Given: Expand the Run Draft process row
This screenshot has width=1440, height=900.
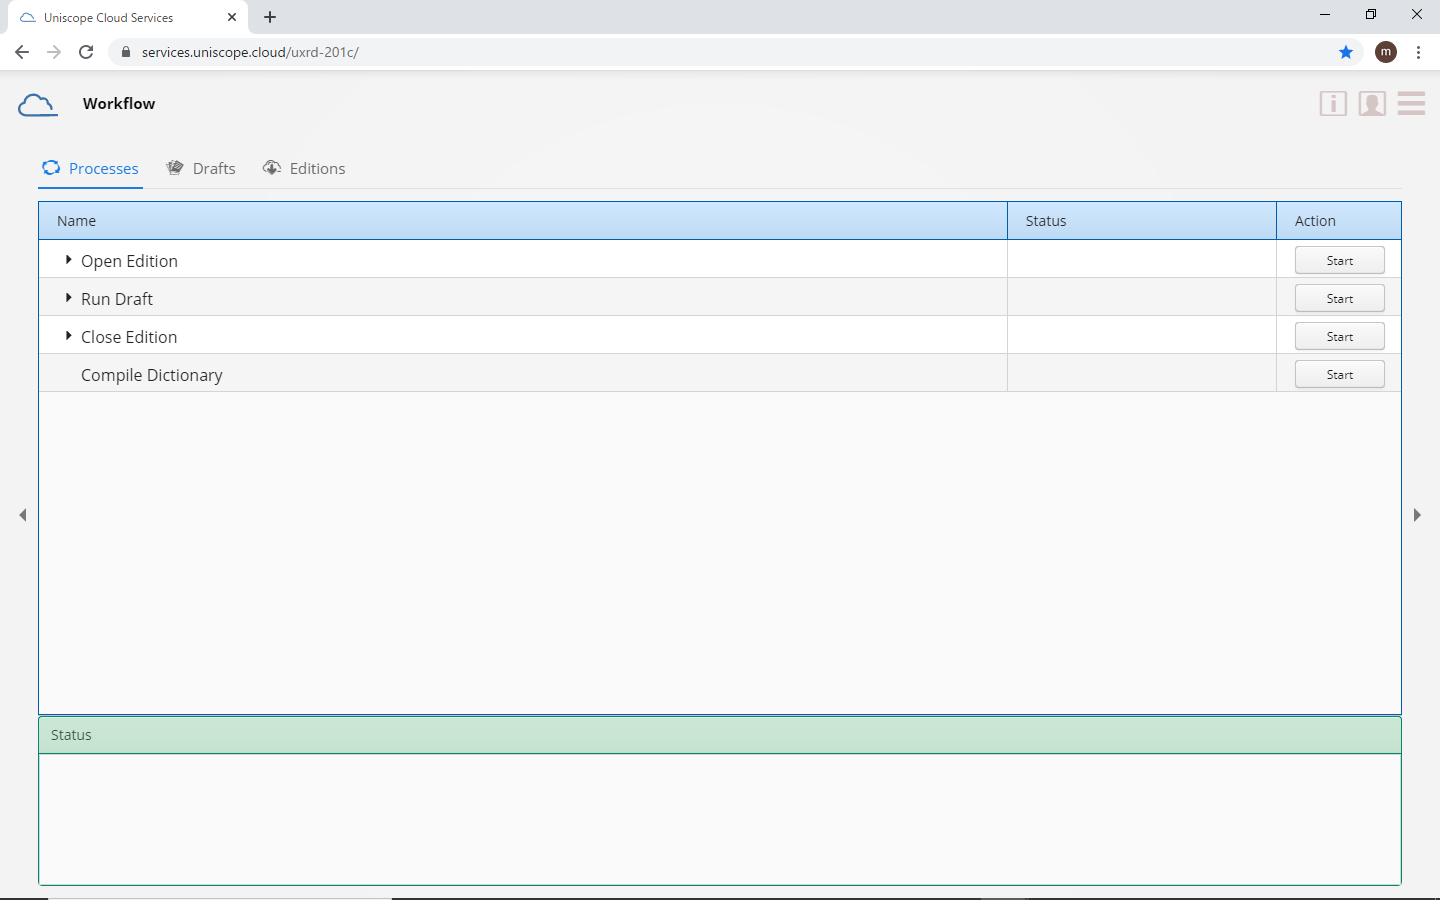Looking at the screenshot, I should click(x=68, y=298).
